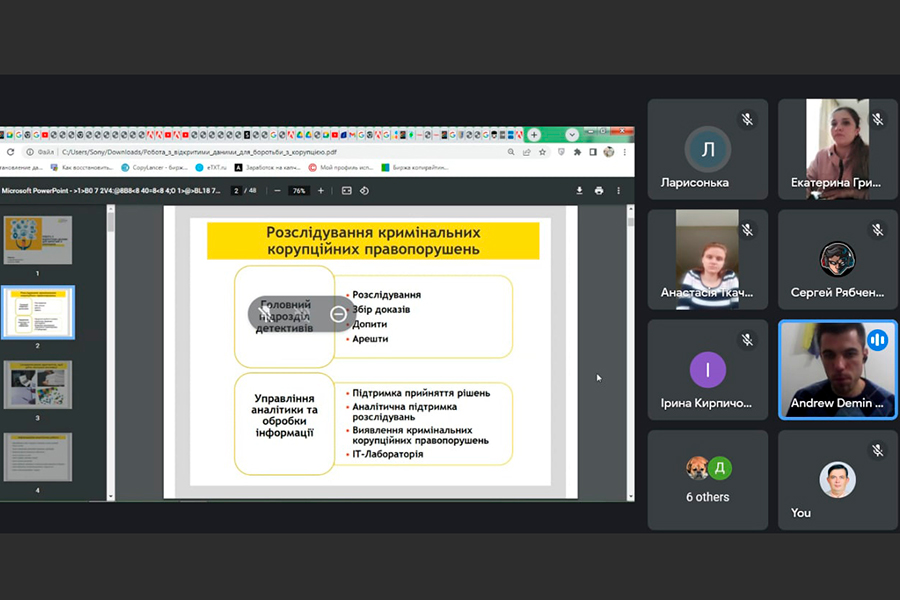Click the muted microphone icon on Ларисонька tile
The height and width of the screenshot is (600, 900).
tap(747, 119)
